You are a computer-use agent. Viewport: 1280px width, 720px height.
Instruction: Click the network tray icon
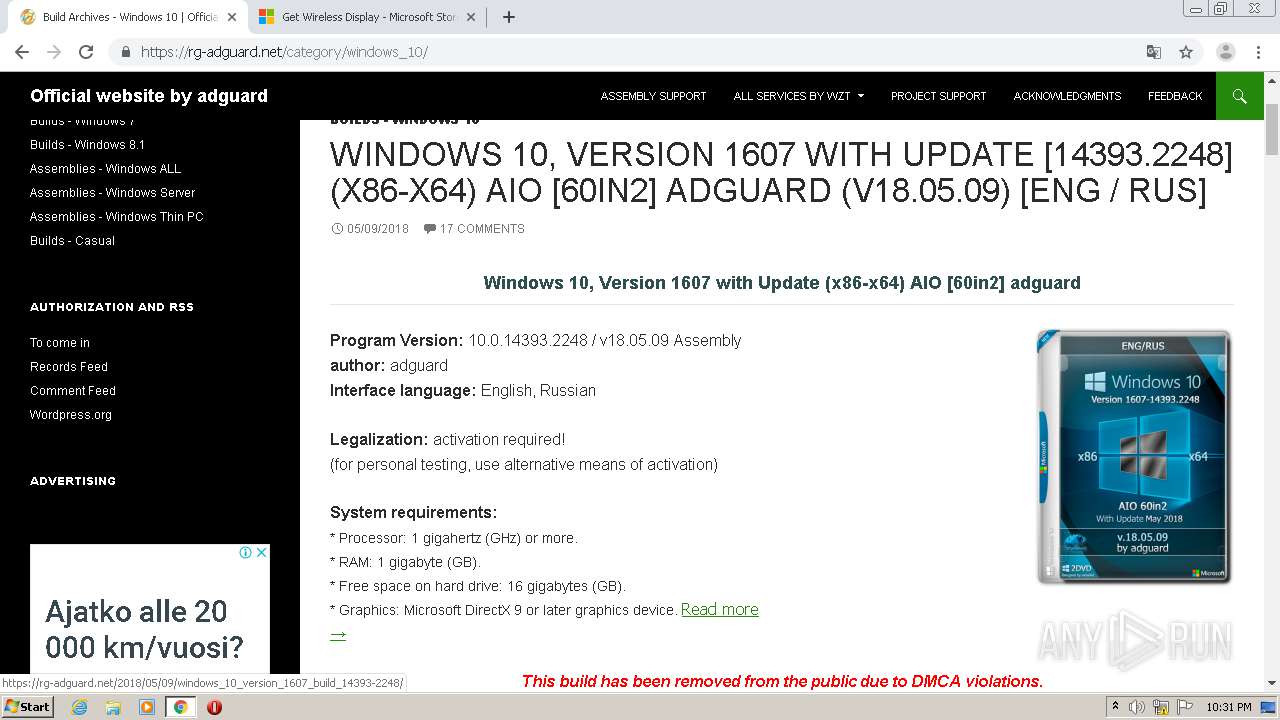pyautogui.click(x=1161, y=707)
